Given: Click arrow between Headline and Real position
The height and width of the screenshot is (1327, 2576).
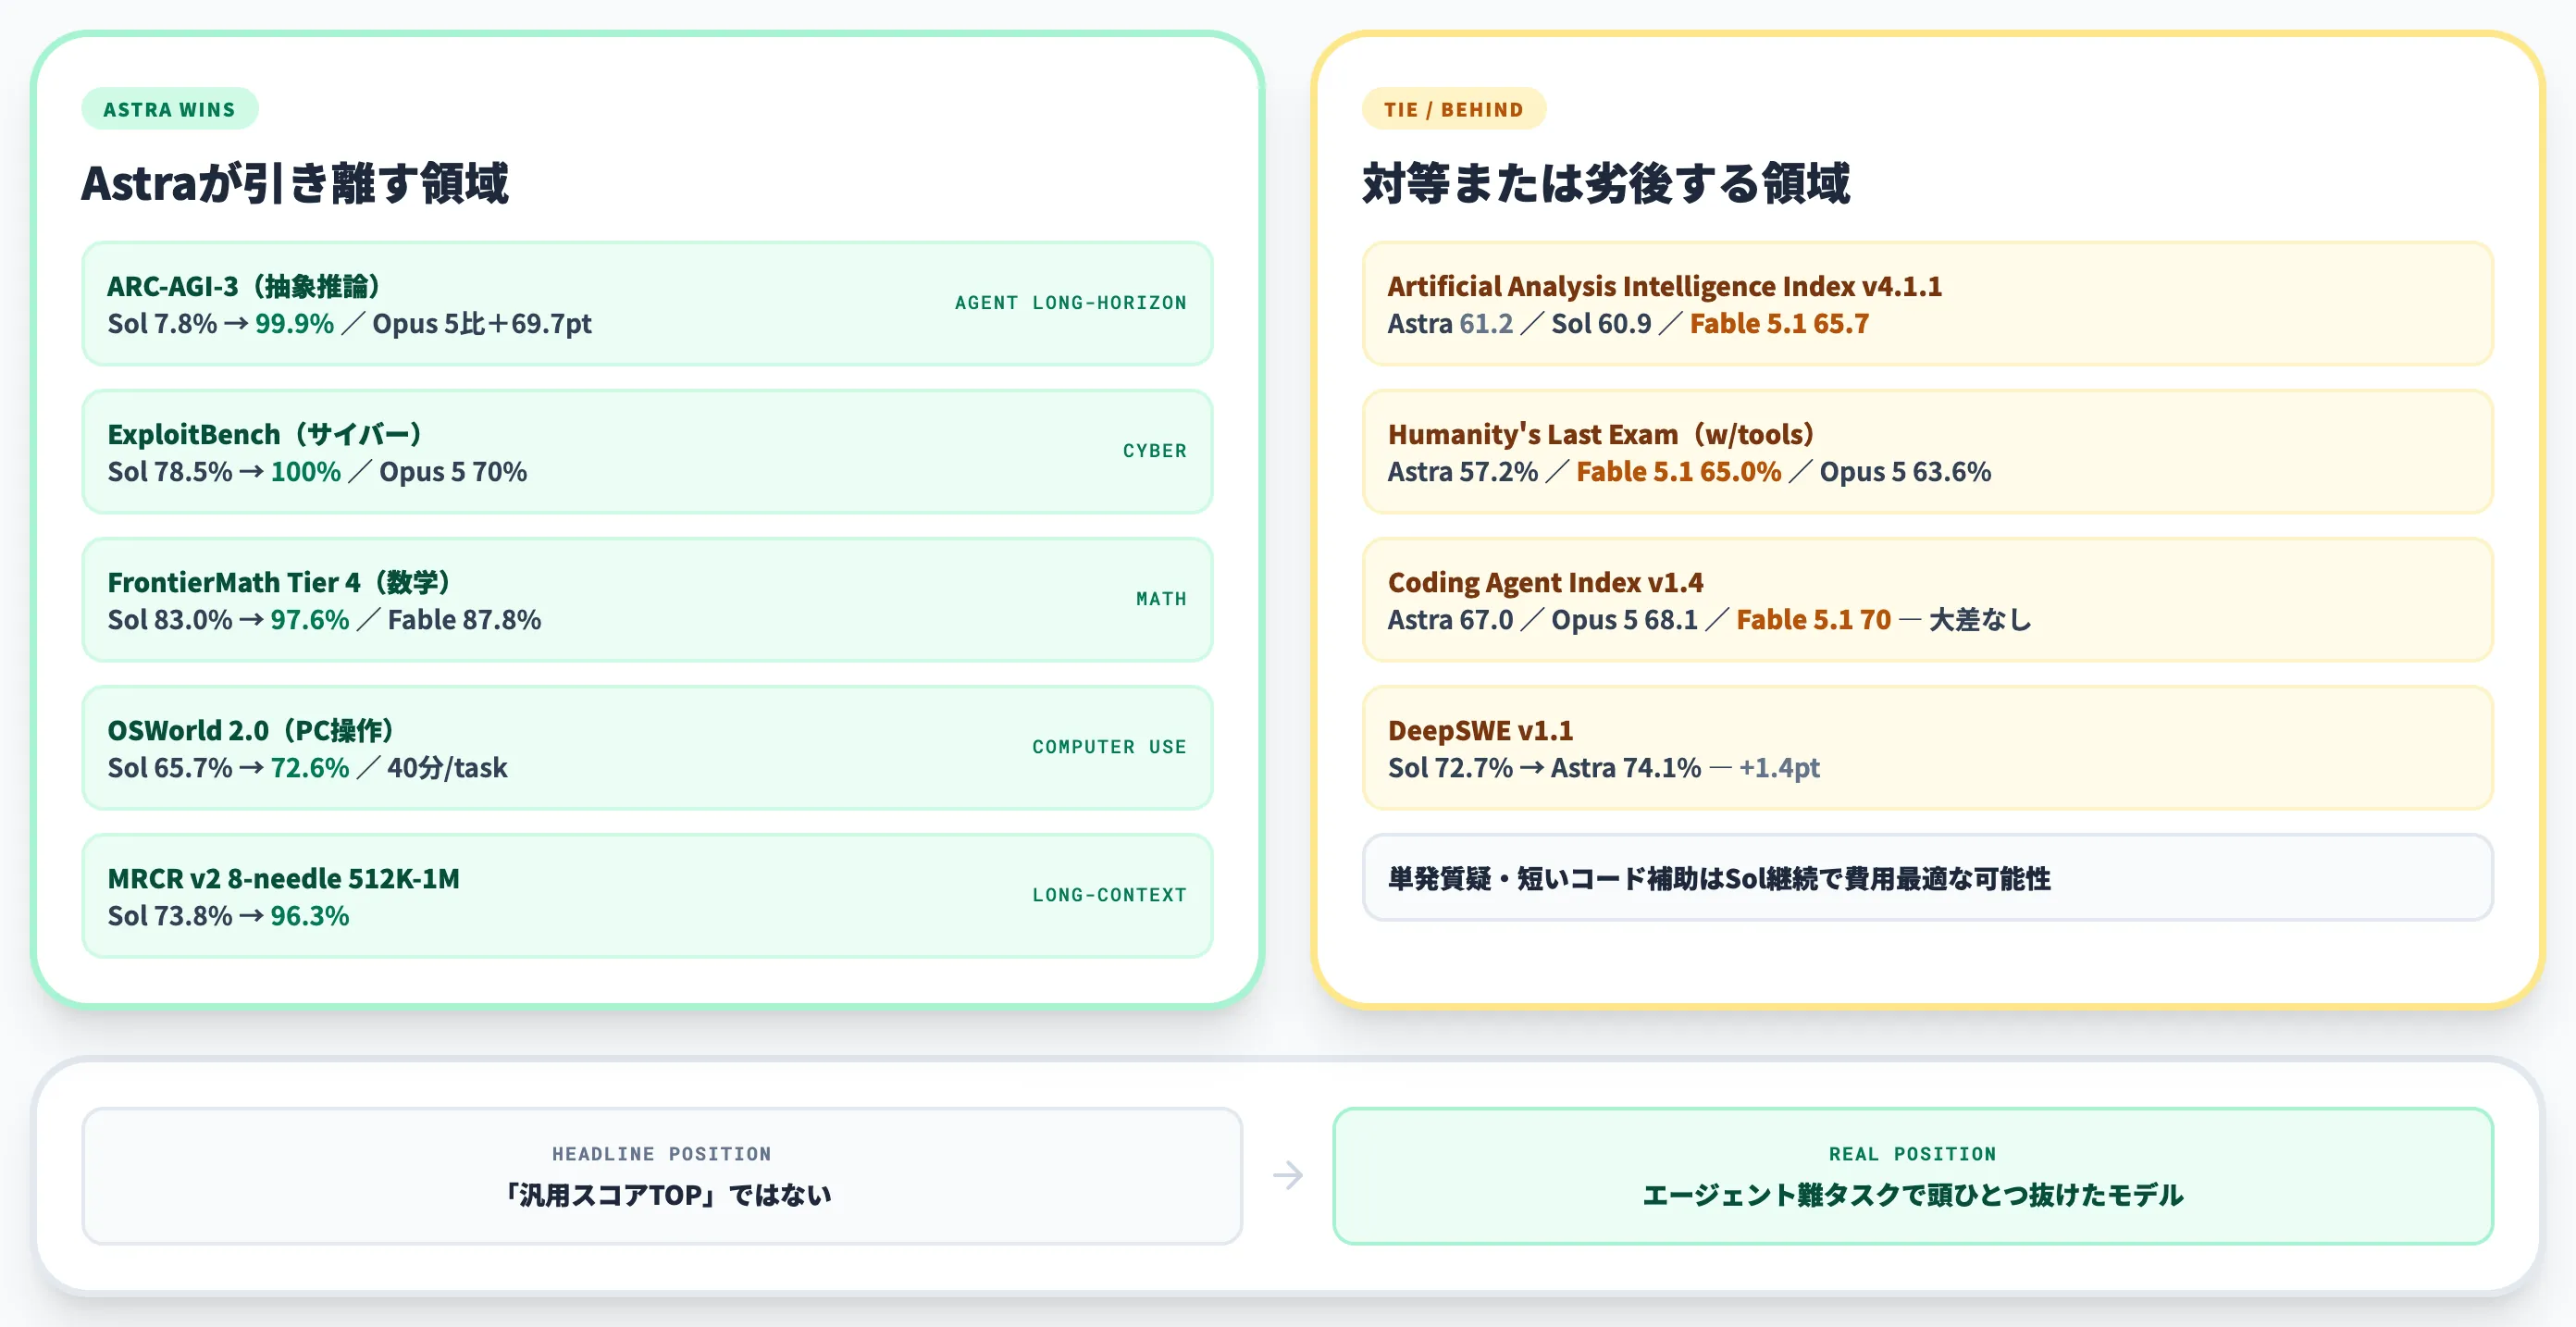Looking at the screenshot, I should pos(1288,1175).
